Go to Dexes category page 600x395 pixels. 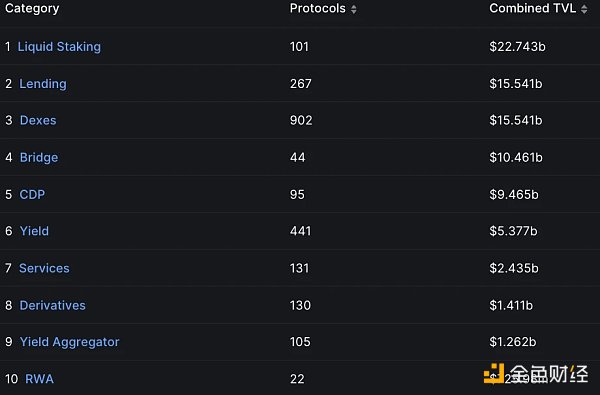coord(38,121)
